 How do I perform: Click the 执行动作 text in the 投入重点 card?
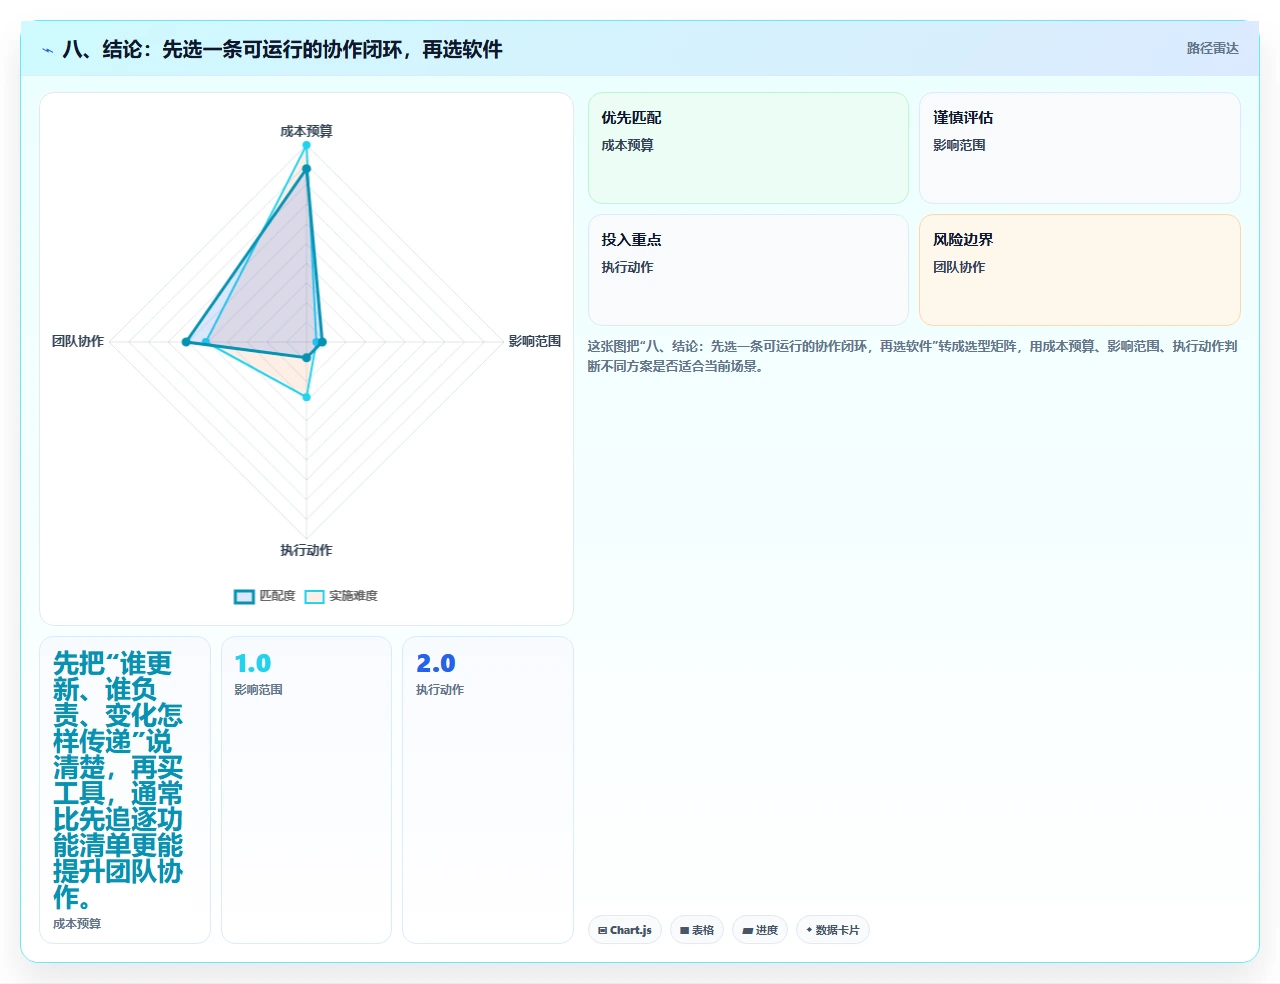pos(627,267)
